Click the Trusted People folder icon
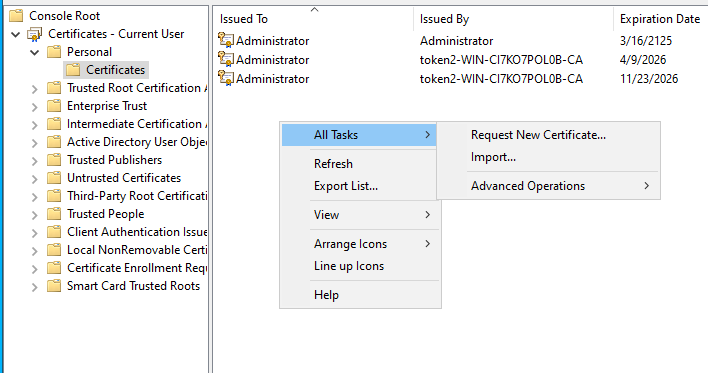708x373 pixels. click(x=54, y=214)
